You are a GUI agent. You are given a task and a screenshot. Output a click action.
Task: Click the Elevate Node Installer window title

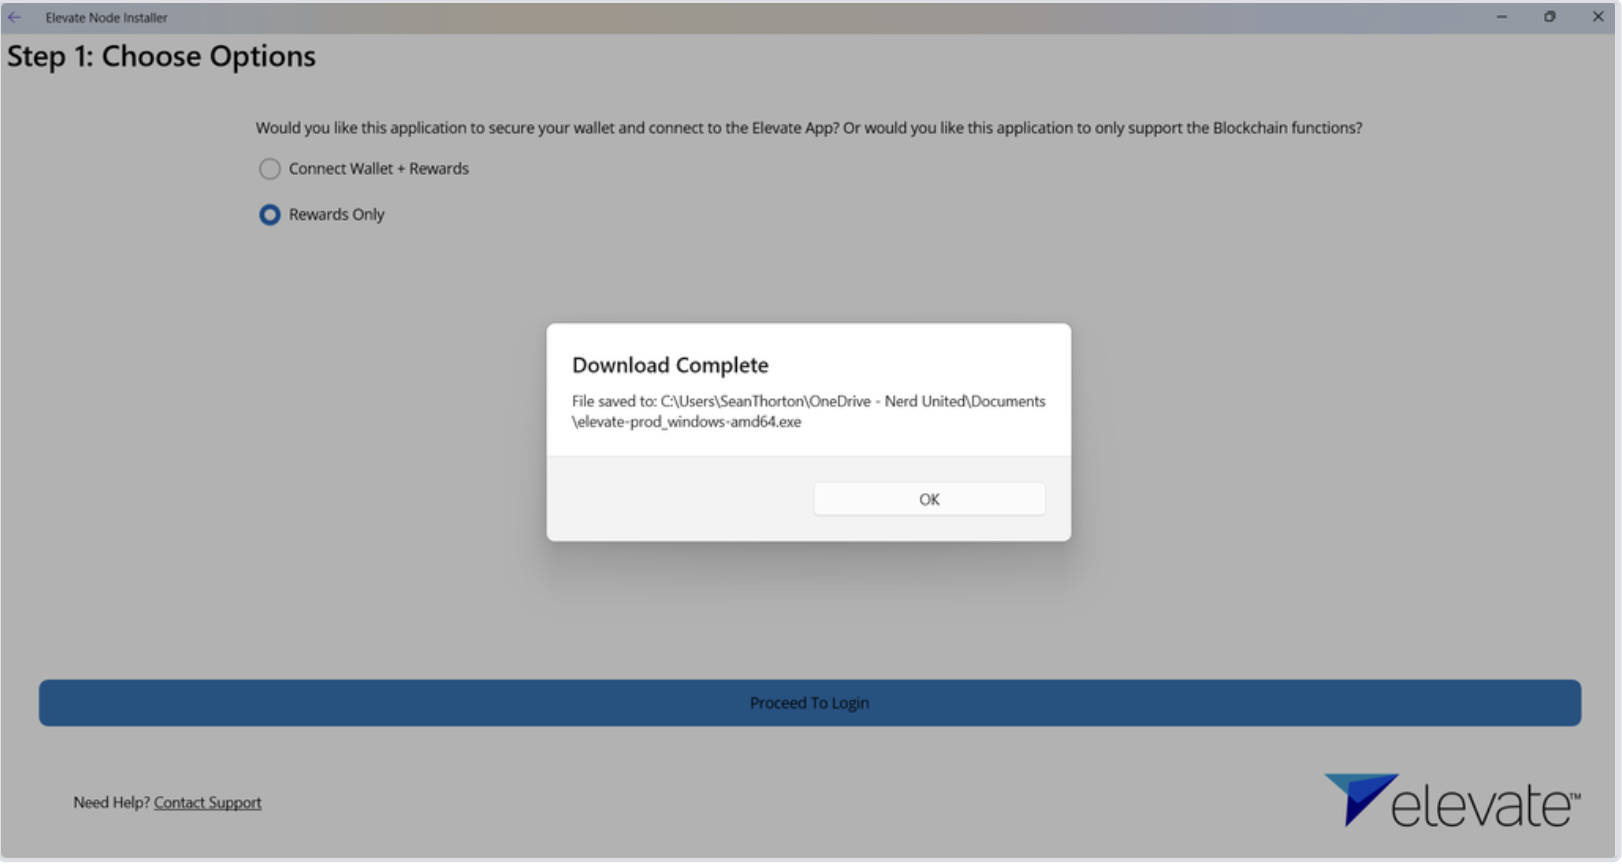point(106,17)
